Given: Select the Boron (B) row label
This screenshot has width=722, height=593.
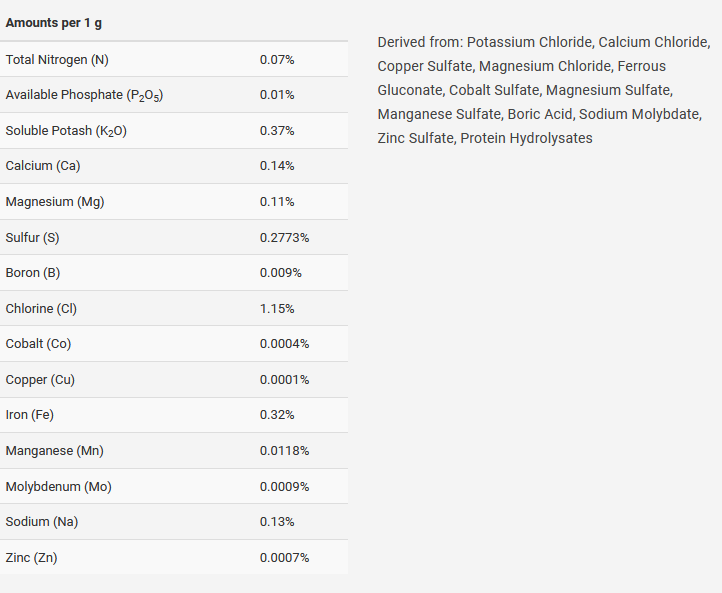Looking at the screenshot, I should (x=33, y=273).
